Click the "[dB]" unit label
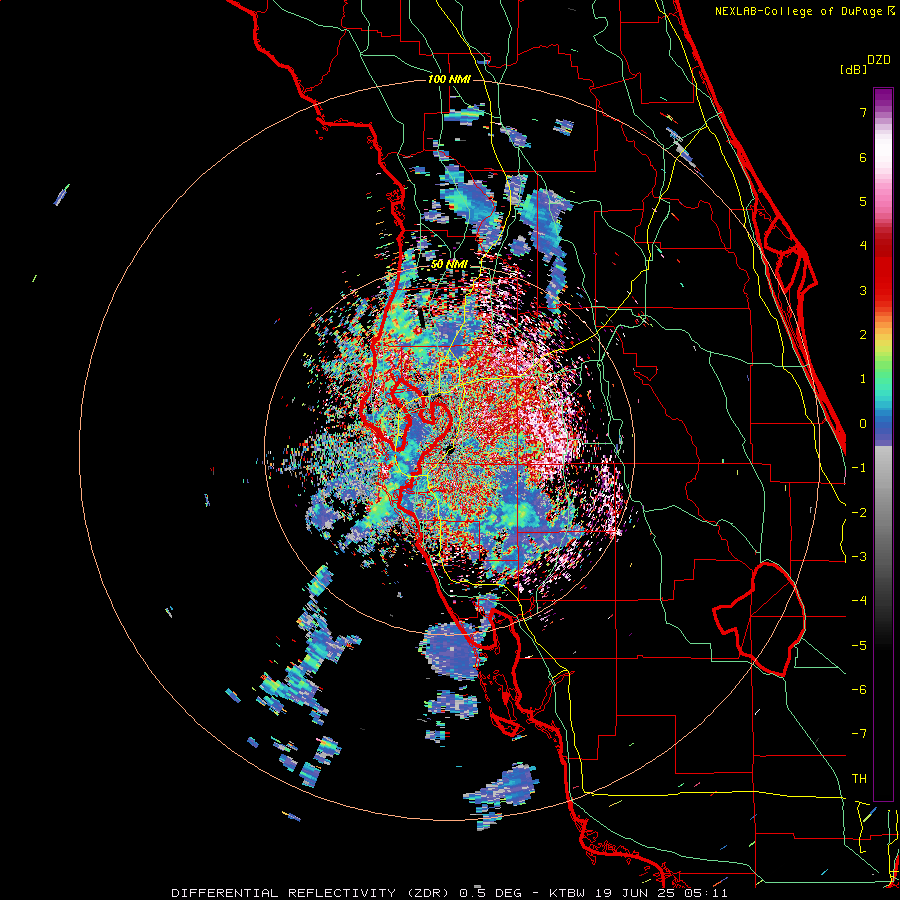The height and width of the screenshot is (900, 900). pos(854,69)
